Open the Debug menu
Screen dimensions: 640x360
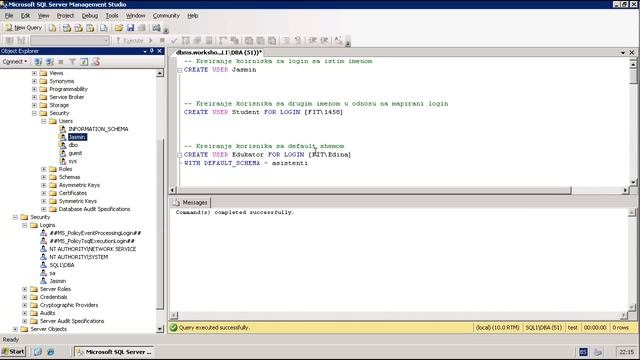click(90, 16)
